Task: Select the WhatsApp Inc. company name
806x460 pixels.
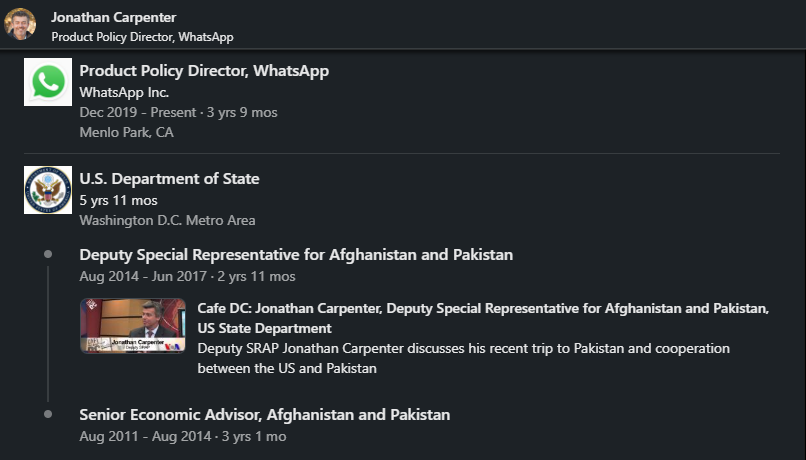Action: click(124, 92)
